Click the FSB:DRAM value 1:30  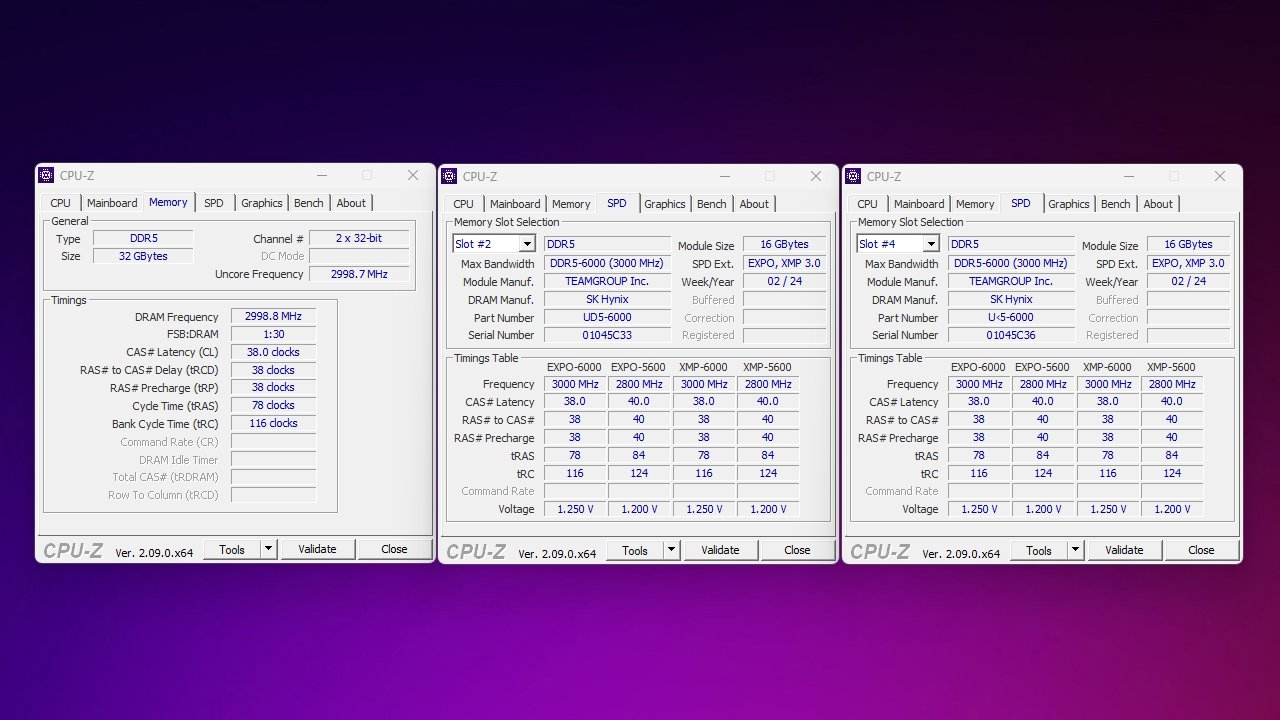tap(273, 334)
